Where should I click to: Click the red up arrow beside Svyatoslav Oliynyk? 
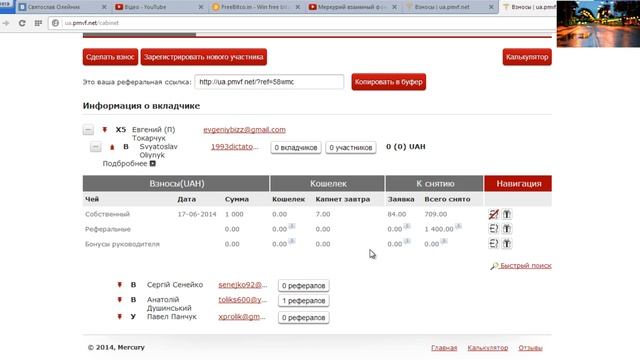click(x=112, y=147)
